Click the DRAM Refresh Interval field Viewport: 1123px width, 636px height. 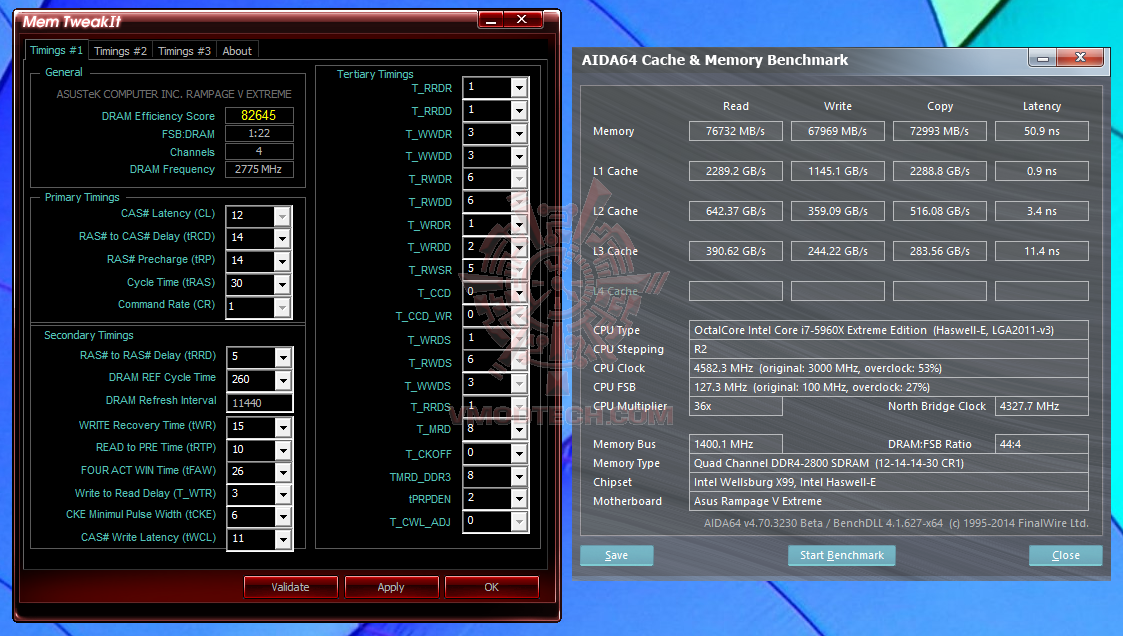pyautogui.click(x=259, y=403)
